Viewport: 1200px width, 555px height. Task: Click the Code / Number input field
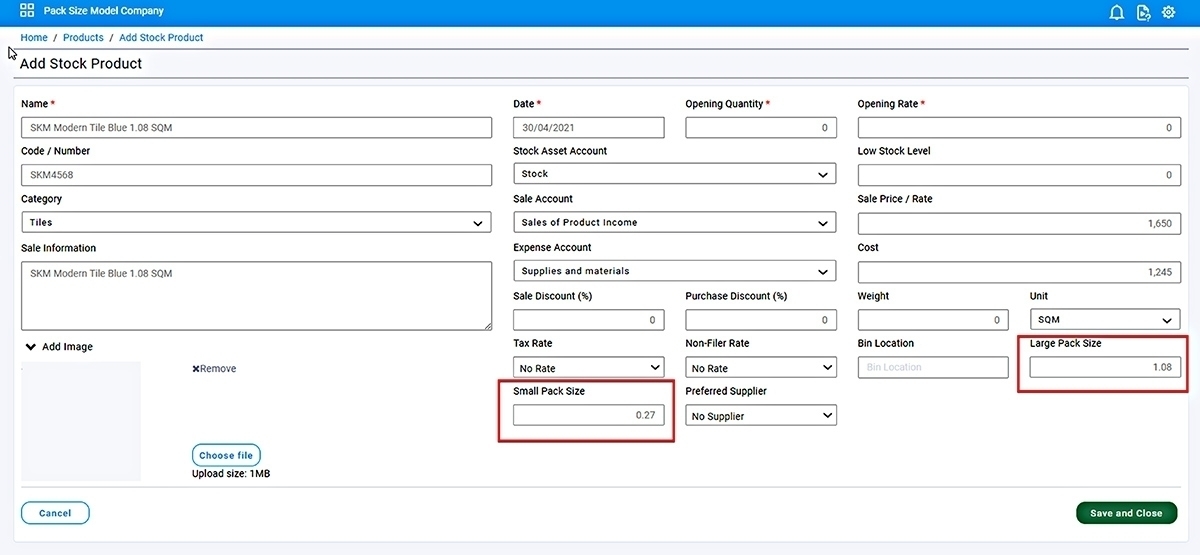point(256,175)
